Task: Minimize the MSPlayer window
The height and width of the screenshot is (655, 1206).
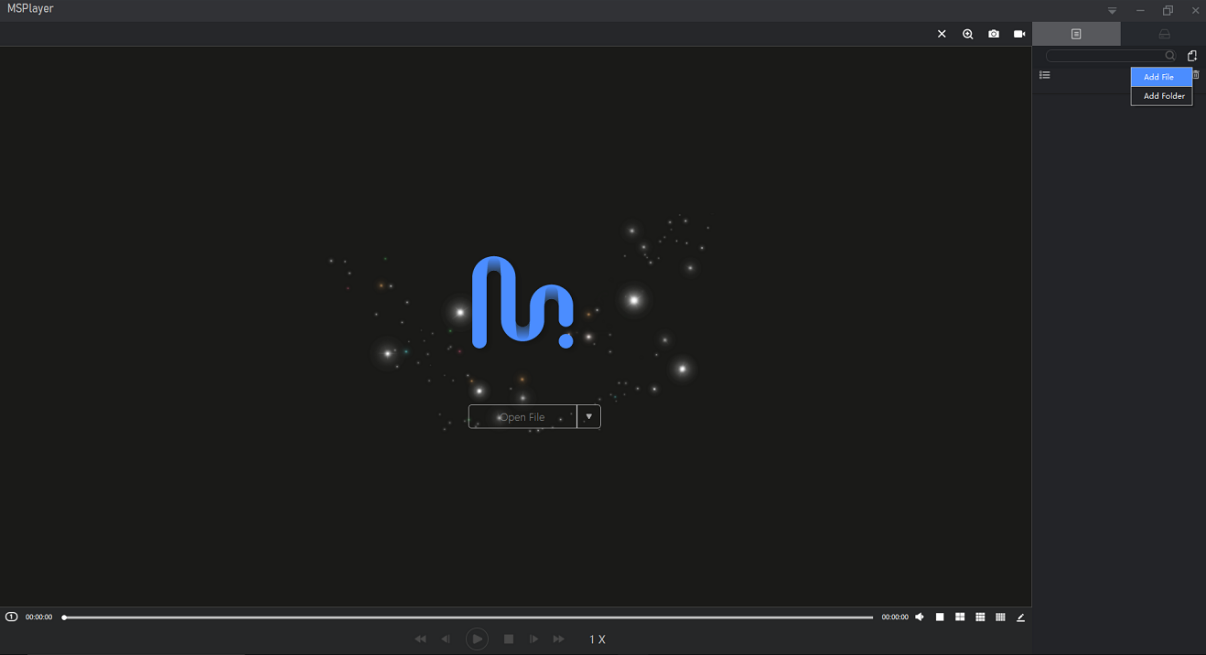Action: tap(1140, 11)
